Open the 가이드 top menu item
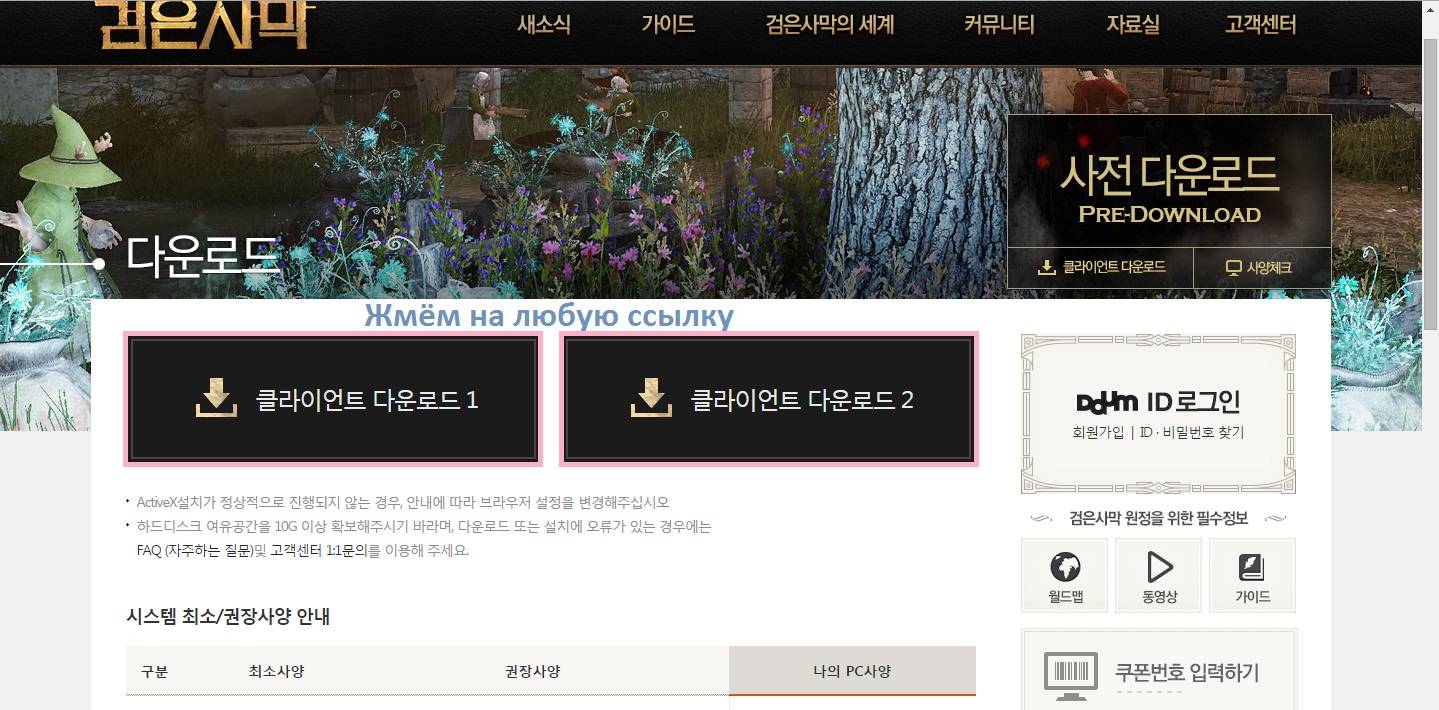This screenshot has width=1439, height=710. [668, 25]
